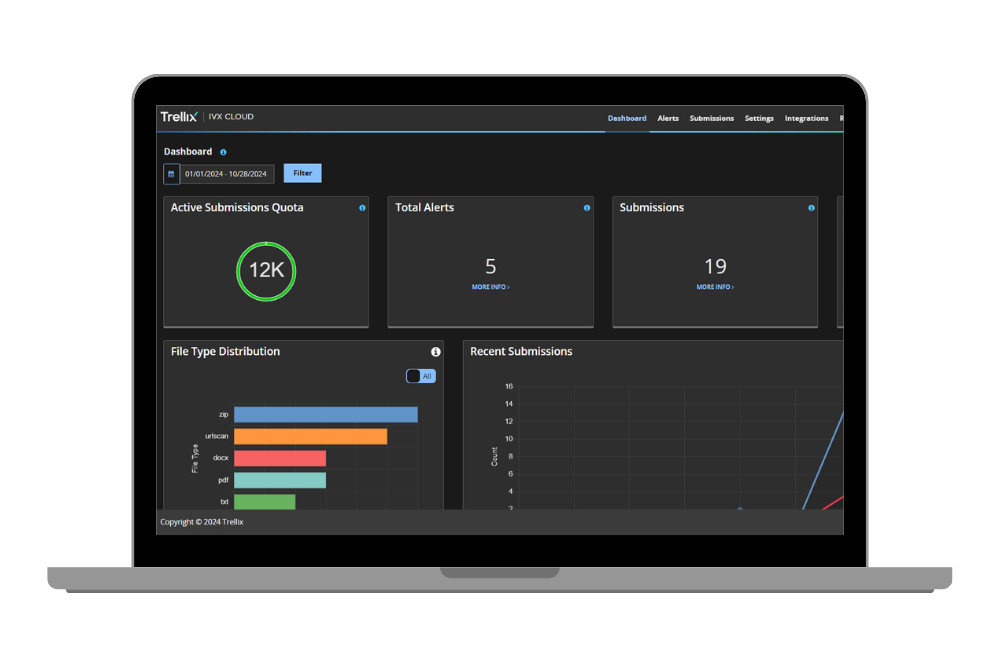Open the calendar date picker icon

171,173
